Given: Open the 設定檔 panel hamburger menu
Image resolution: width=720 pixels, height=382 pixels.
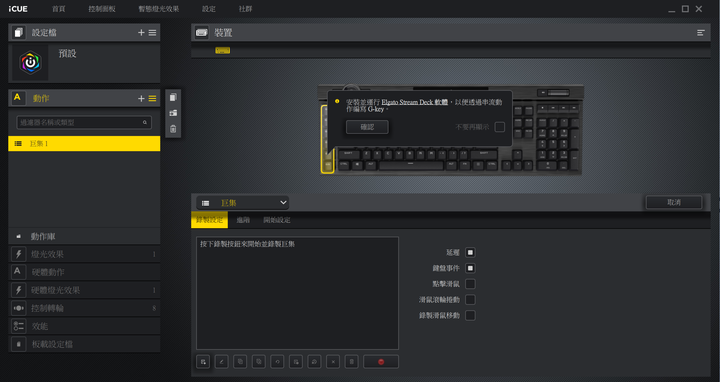Looking at the screenshot, I should pos(152,33).
